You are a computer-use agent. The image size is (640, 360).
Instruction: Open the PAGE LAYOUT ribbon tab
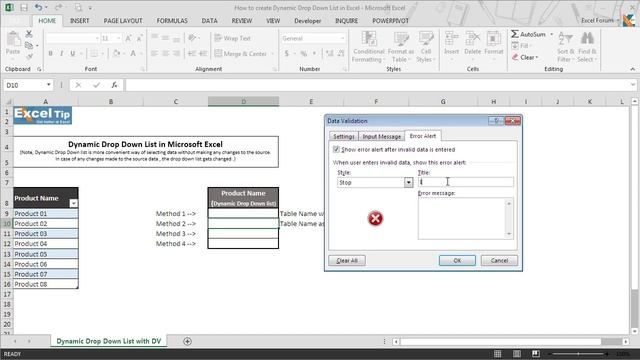123,20
